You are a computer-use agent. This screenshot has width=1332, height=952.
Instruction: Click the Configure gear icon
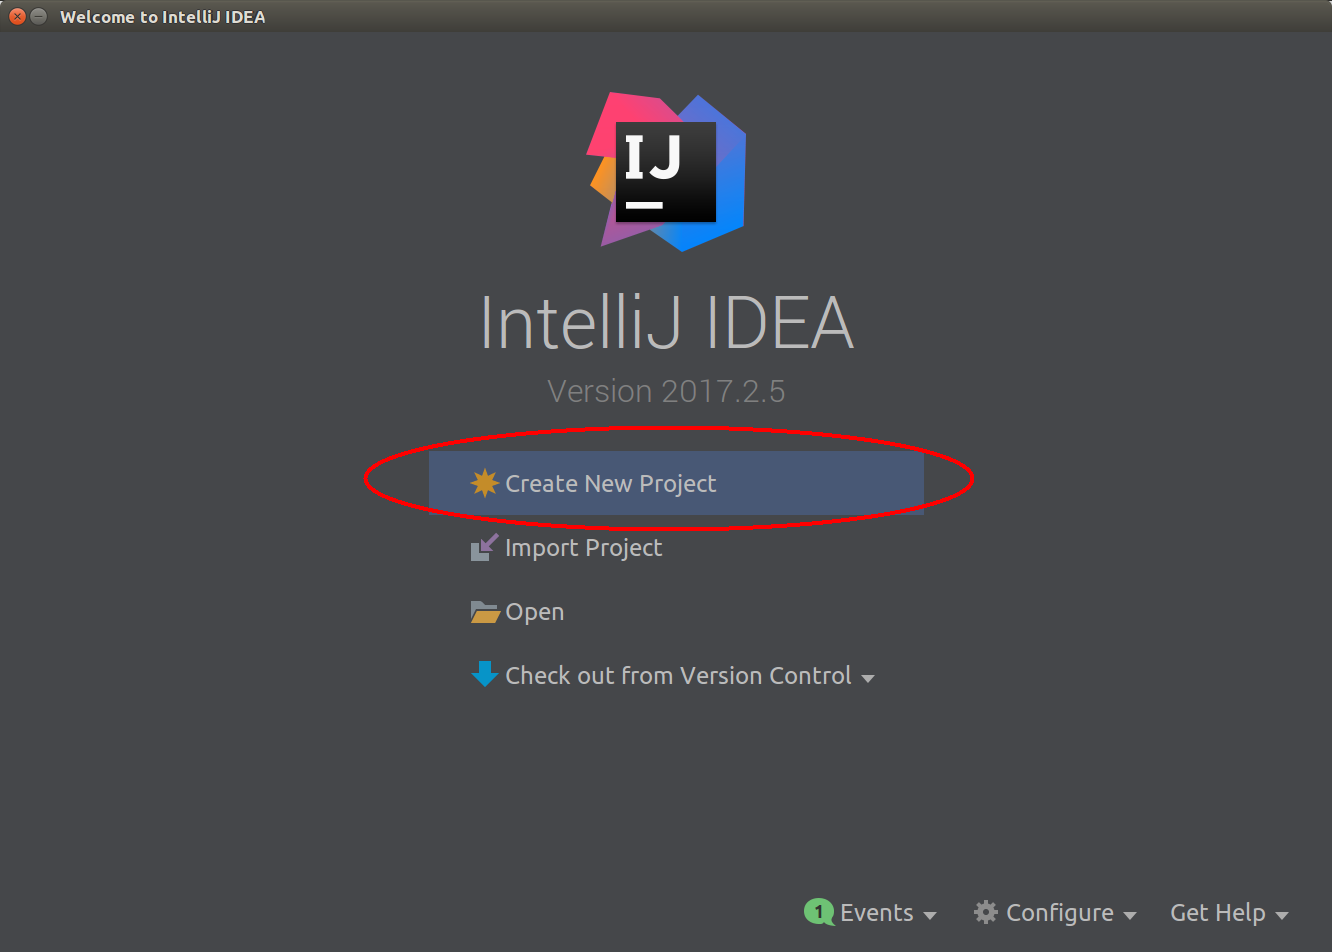coord(986,912)
